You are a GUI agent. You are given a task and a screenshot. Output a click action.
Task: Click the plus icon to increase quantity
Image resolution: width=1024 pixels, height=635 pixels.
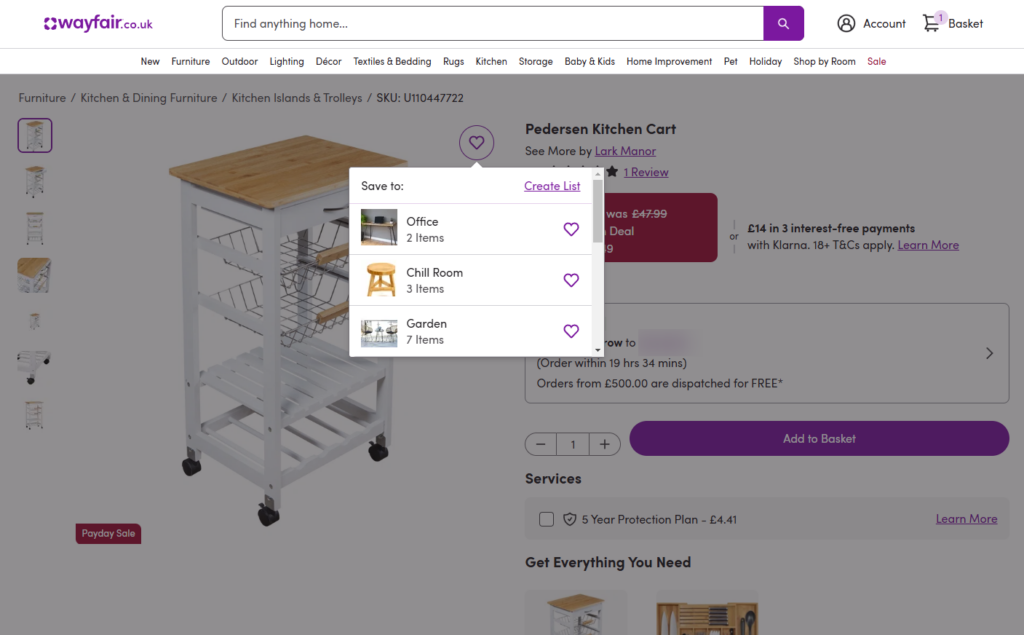click(x=605, y=444)
